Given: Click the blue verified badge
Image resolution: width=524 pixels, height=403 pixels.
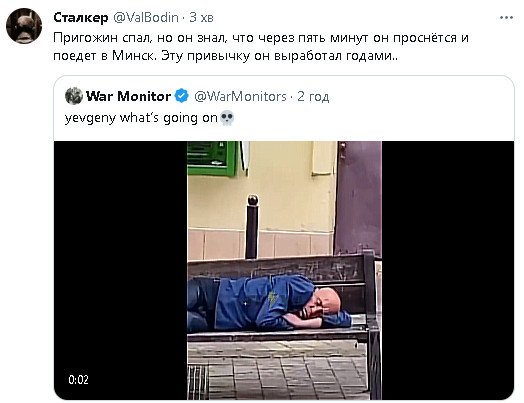Looking at the screenshot, I should click(x=181, y=96).
